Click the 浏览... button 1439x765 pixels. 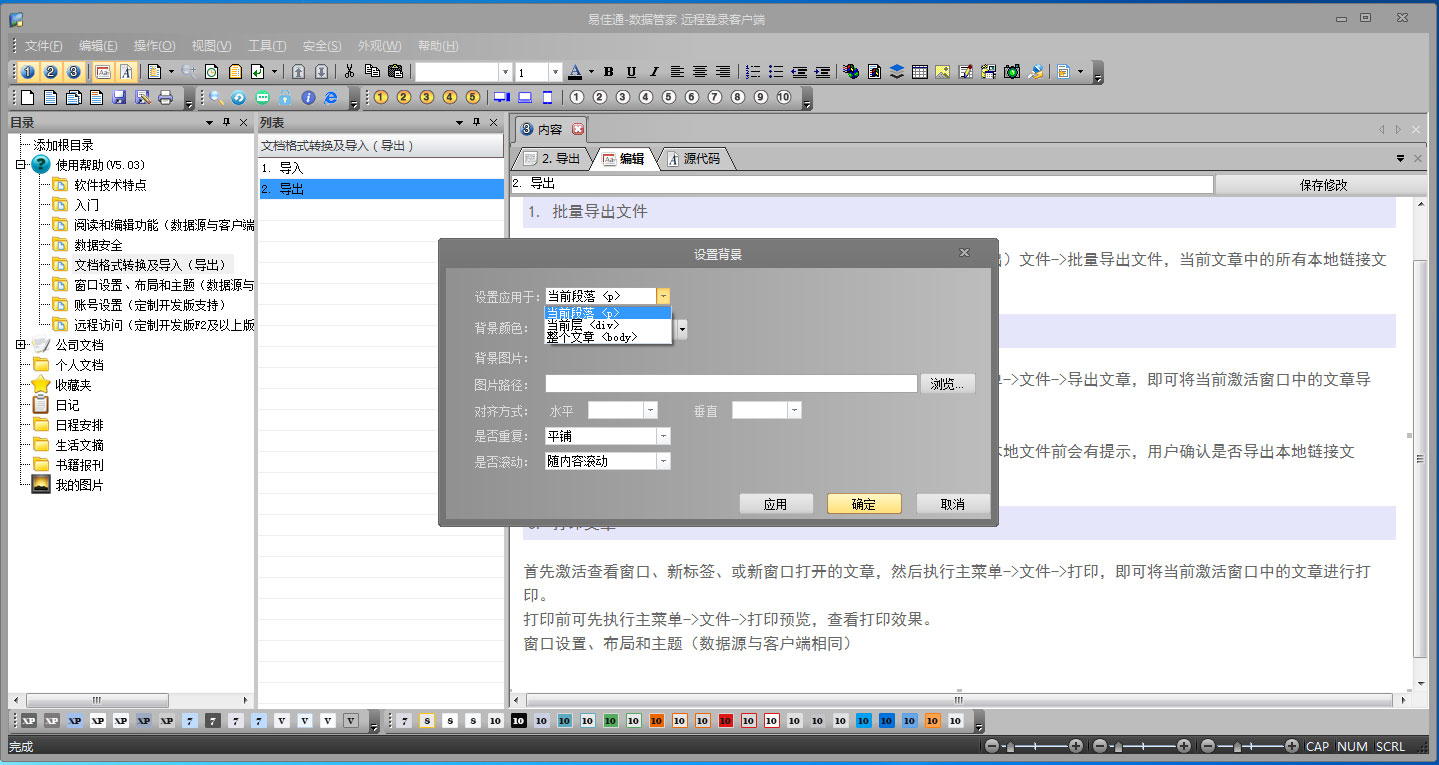pos(948,384)
